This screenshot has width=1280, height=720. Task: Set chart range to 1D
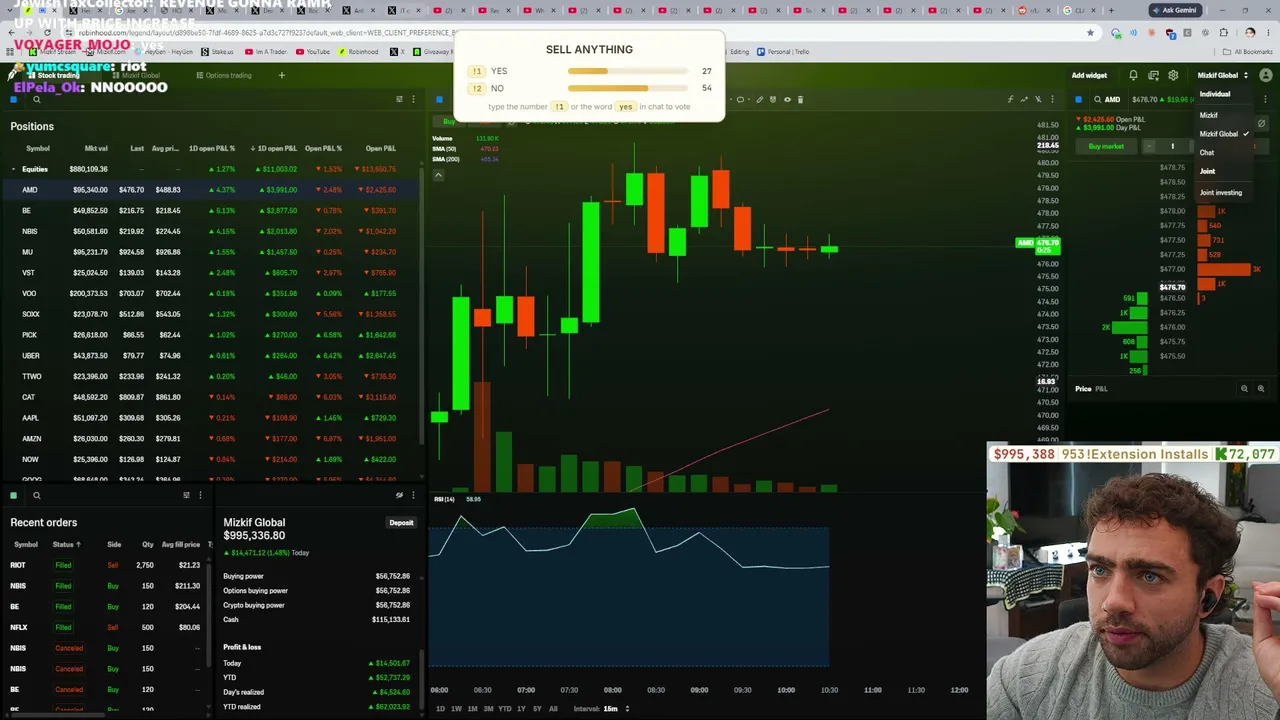tap(440, 709)
